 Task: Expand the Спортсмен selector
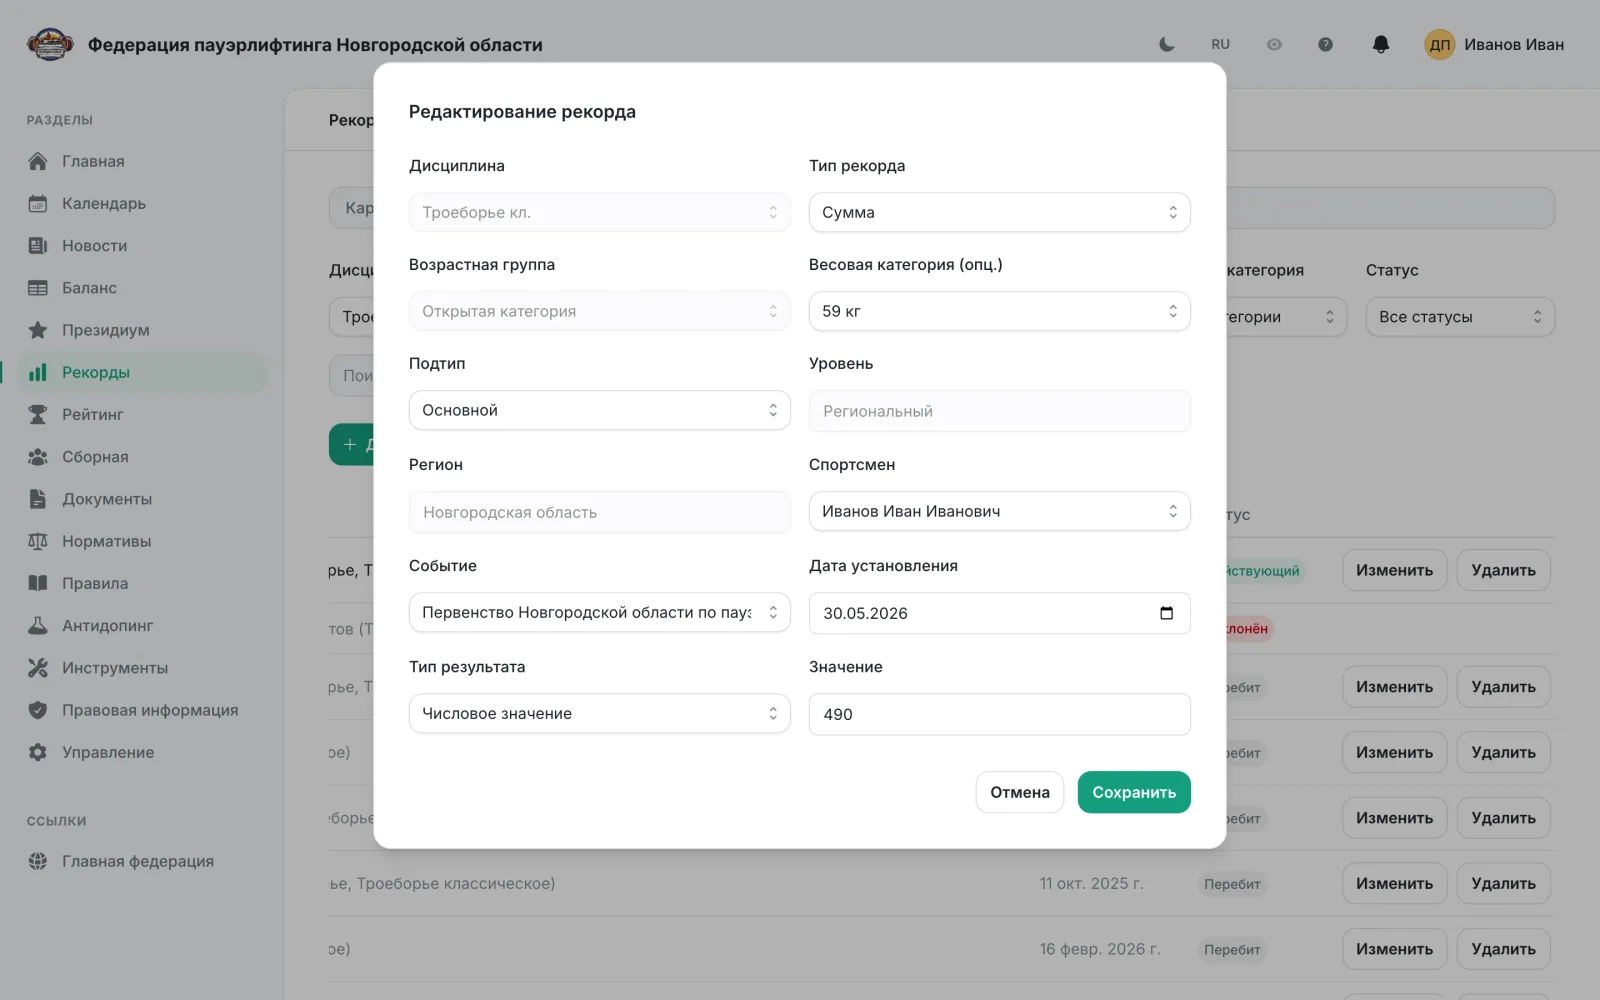(999, 511)
